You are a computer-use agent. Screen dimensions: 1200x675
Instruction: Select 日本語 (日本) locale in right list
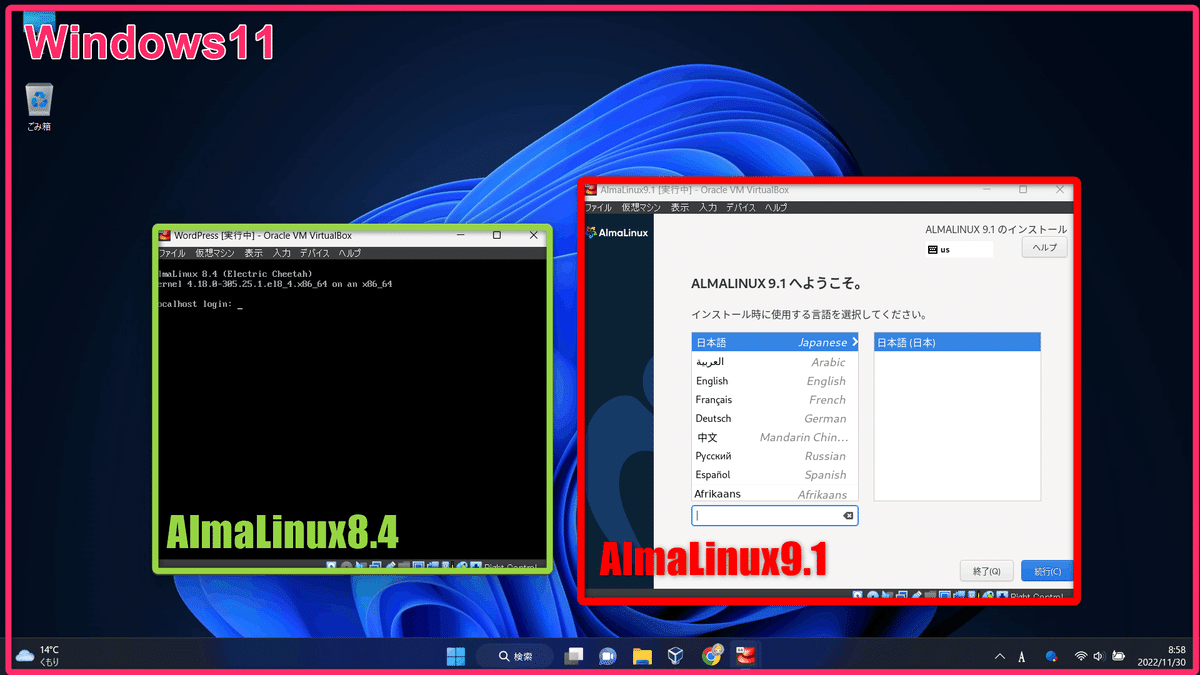tap(957, 343)
